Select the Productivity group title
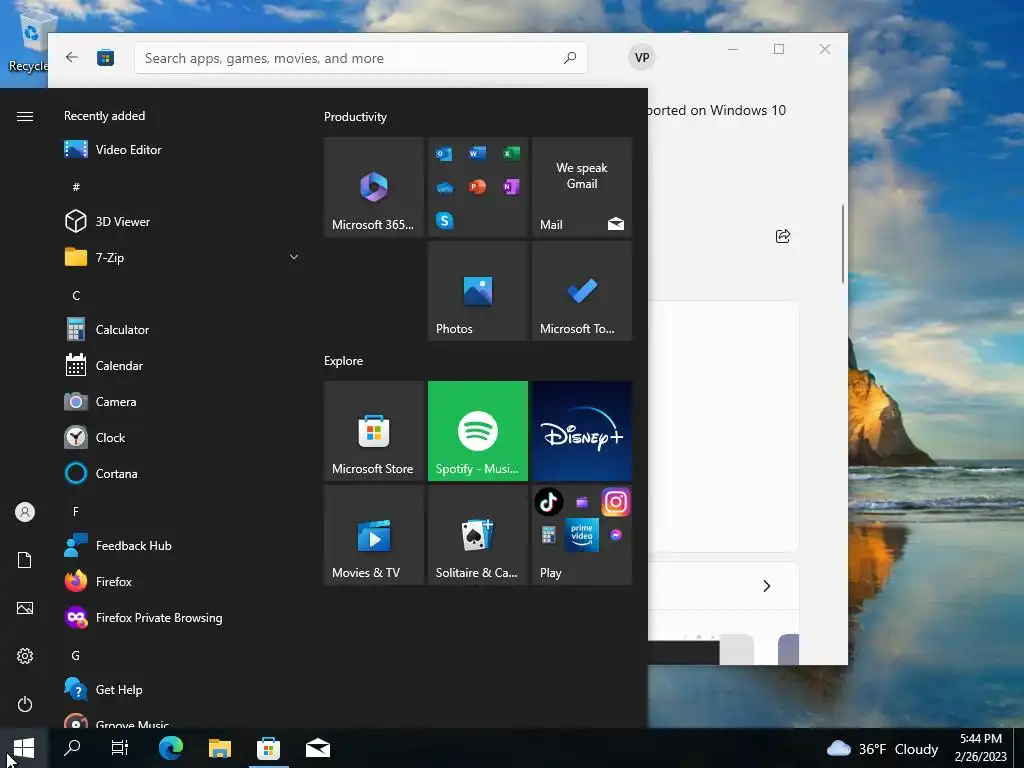Screen dimensions: 1024x768 coord(355,117)
